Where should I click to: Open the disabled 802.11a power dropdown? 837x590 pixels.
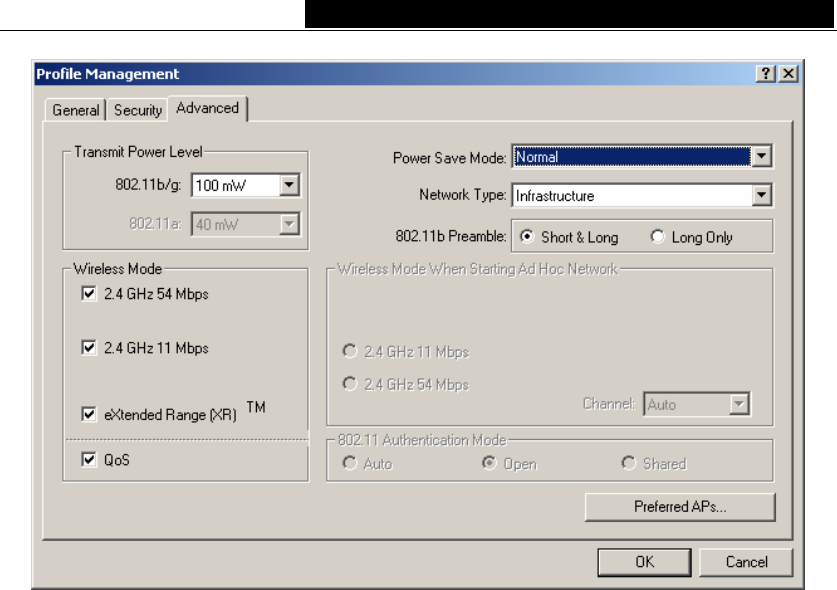coord(289,224)
